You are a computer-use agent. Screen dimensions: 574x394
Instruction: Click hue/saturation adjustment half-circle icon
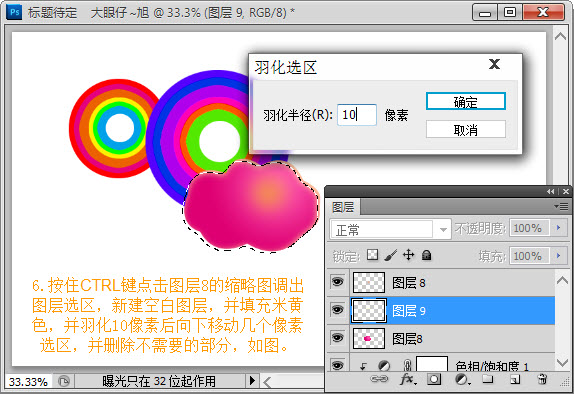coord(384,366)
